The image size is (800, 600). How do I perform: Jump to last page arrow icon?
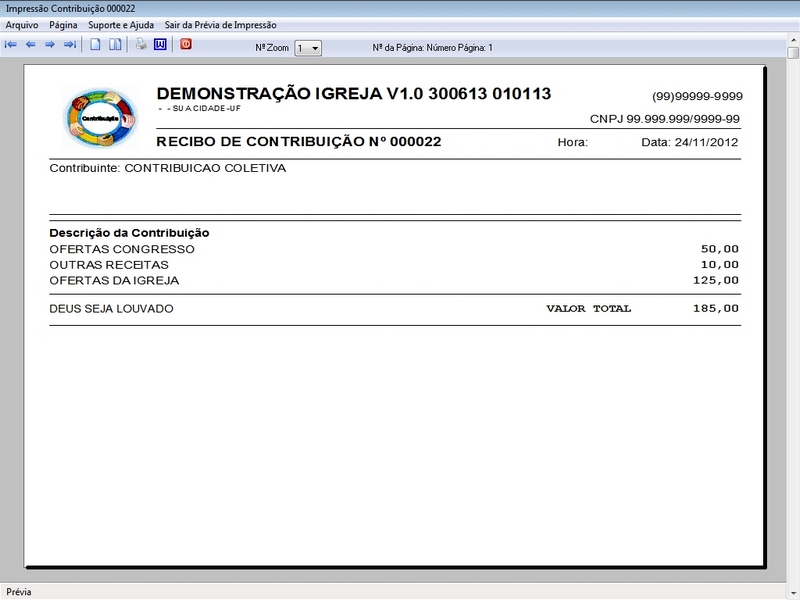(70, 45)
